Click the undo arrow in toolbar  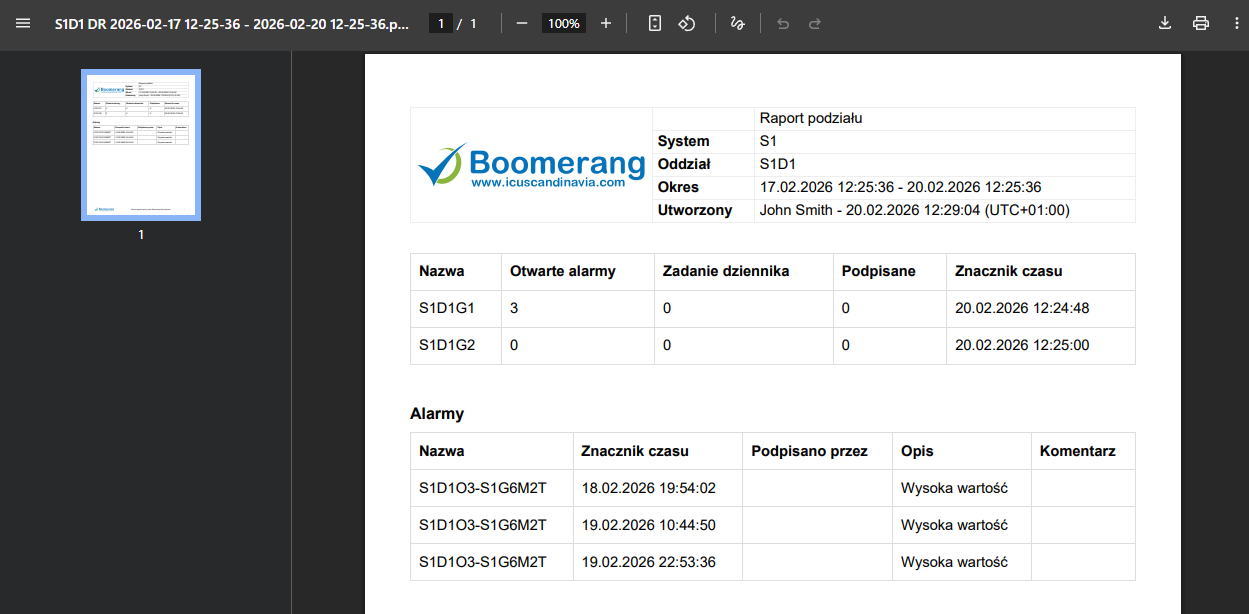pyautogui.click(x=783, y=23)
